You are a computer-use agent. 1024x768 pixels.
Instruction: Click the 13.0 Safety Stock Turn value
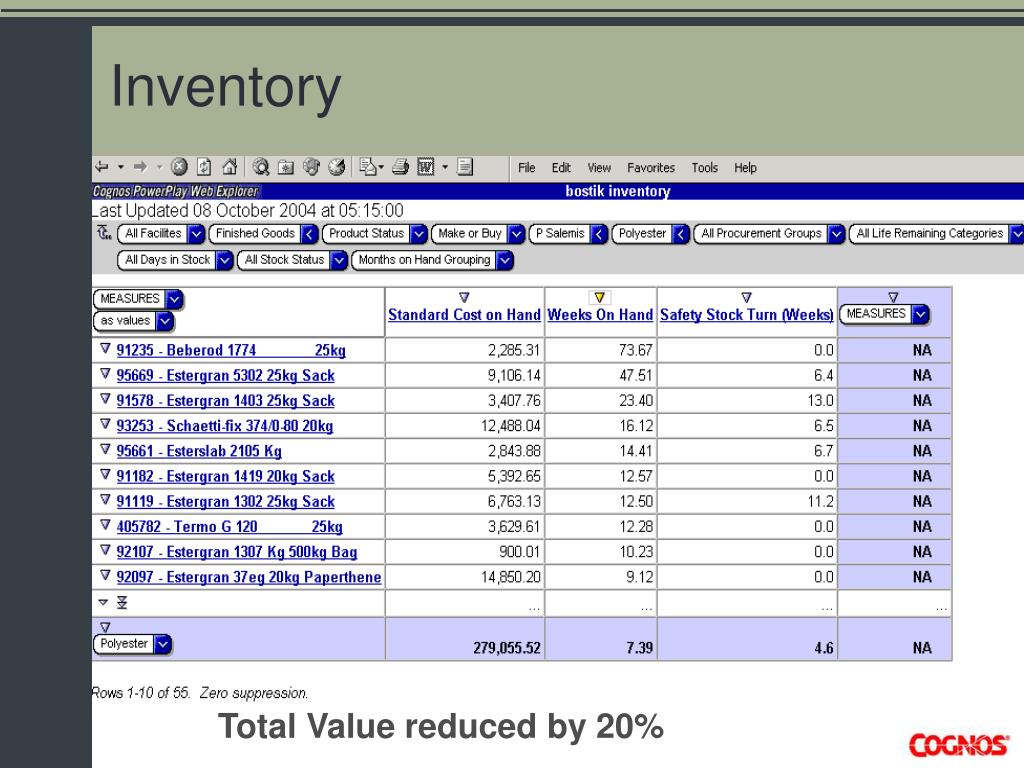point(820,400)
